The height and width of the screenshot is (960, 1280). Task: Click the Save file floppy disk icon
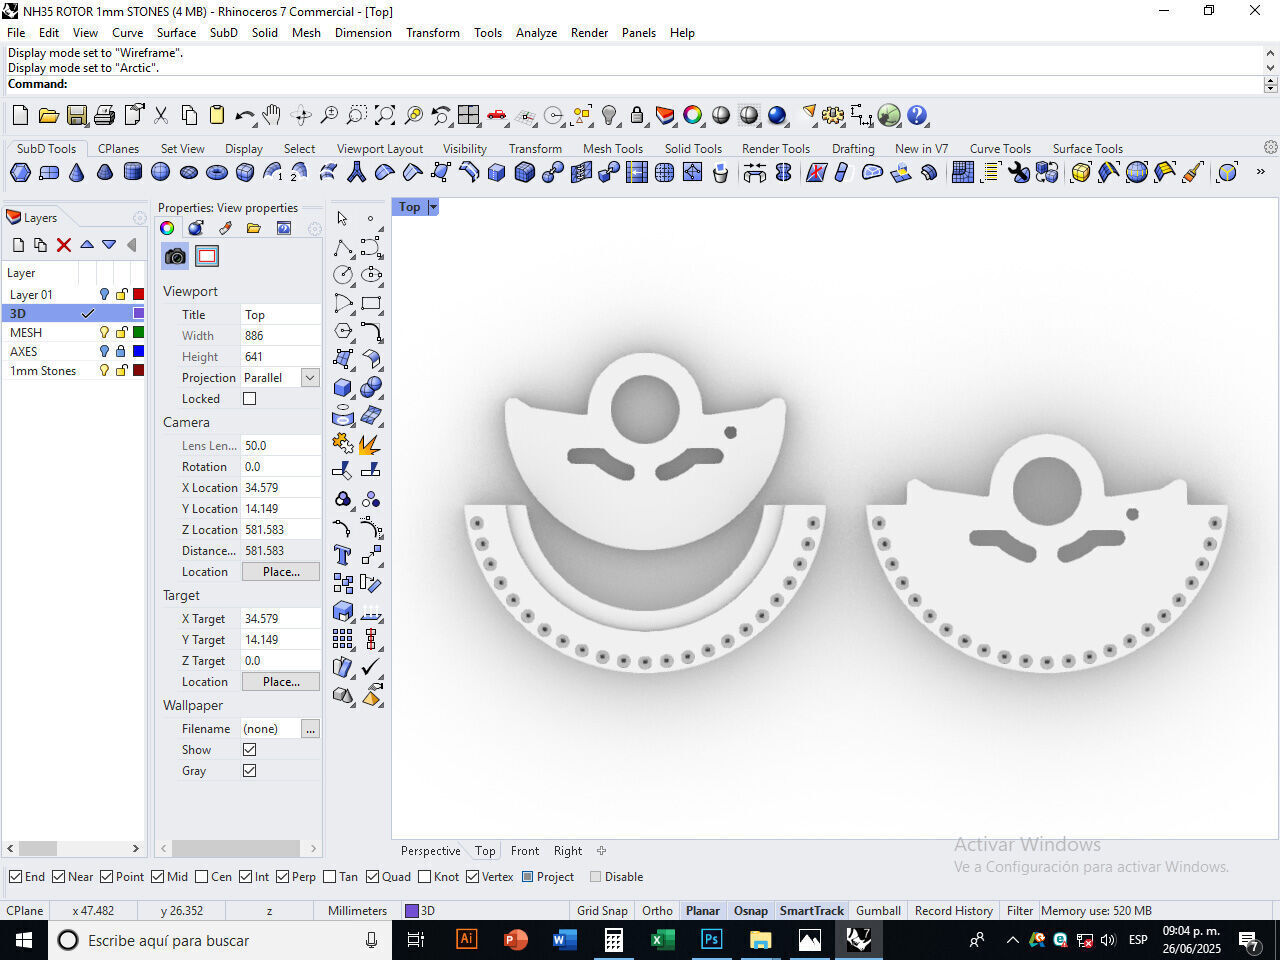point(76,116)
